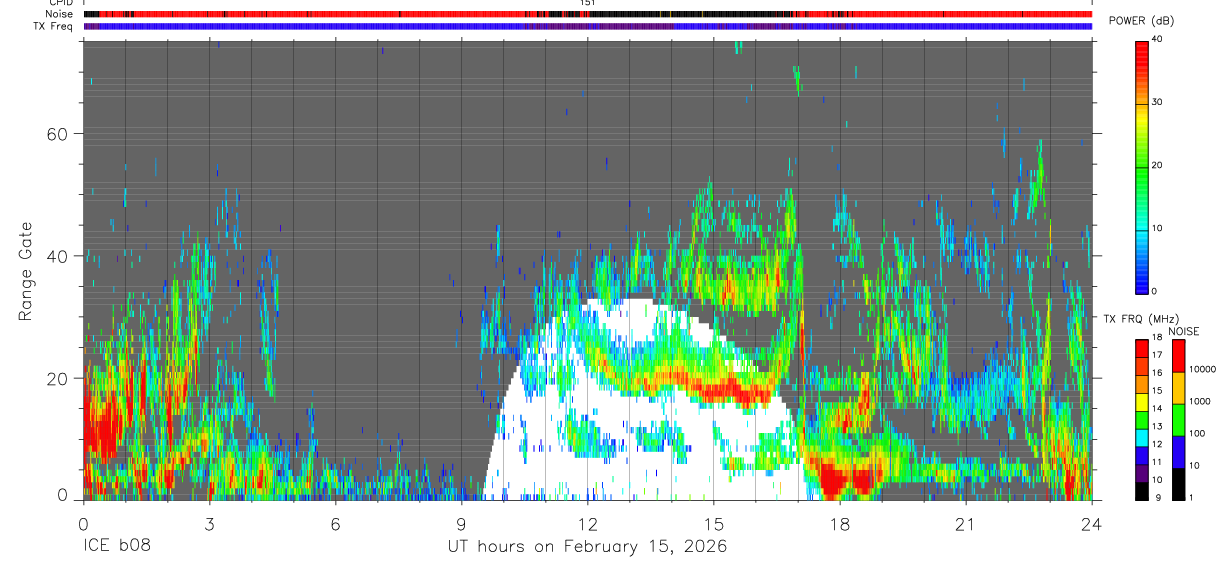Click the 'Range Gate' y-axis title
The height and width of the screenshot is (567, 1228).
(27, 271)
